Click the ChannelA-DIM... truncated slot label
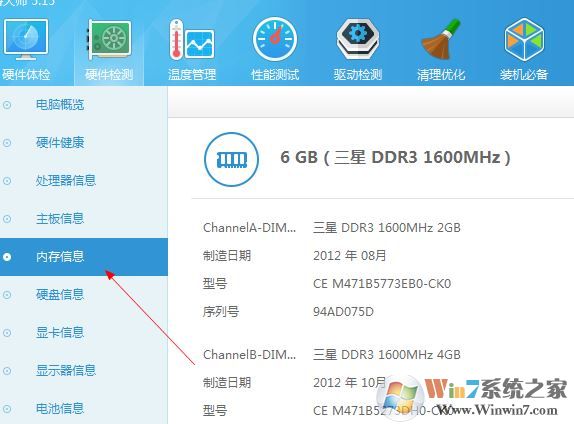Image resolution: width=574 pixels, height=424 pixels. pyautogui.click(x=249, y=228)
